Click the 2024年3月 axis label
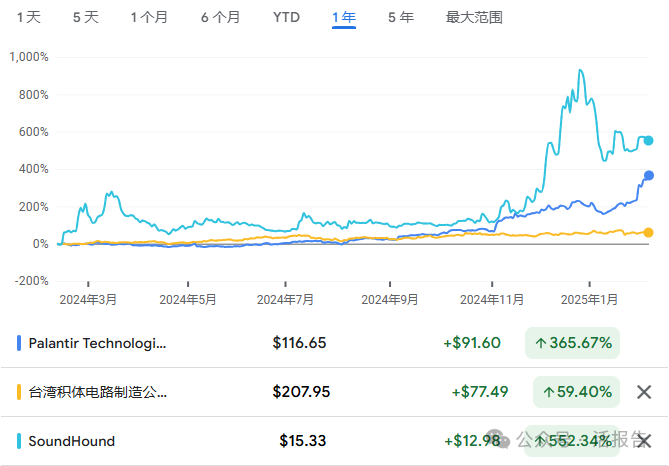669x466 pixels. coord(88,300)
